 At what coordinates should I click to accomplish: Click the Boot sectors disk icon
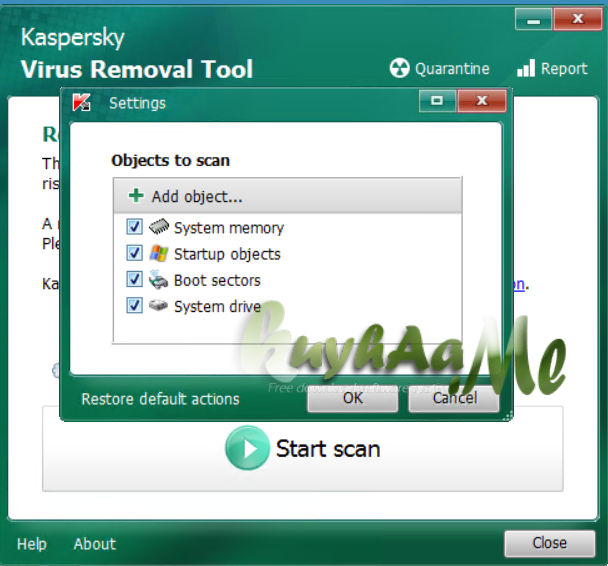click(x=158, y=279)
